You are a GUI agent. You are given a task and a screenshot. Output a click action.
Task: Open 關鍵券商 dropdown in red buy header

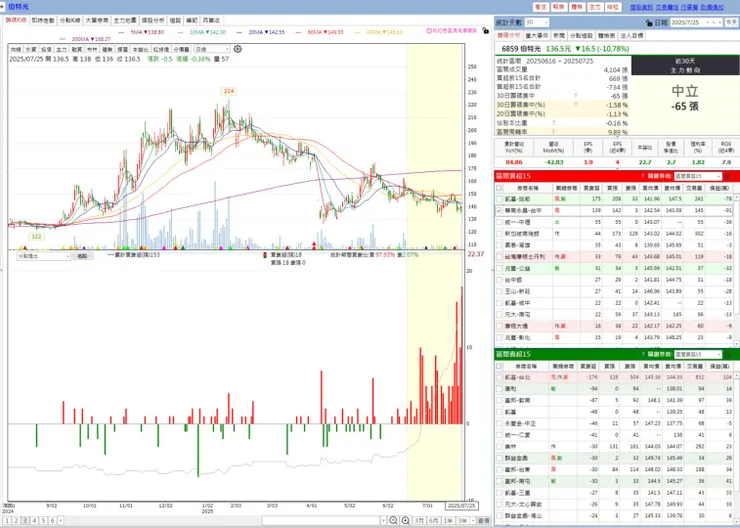698,176
